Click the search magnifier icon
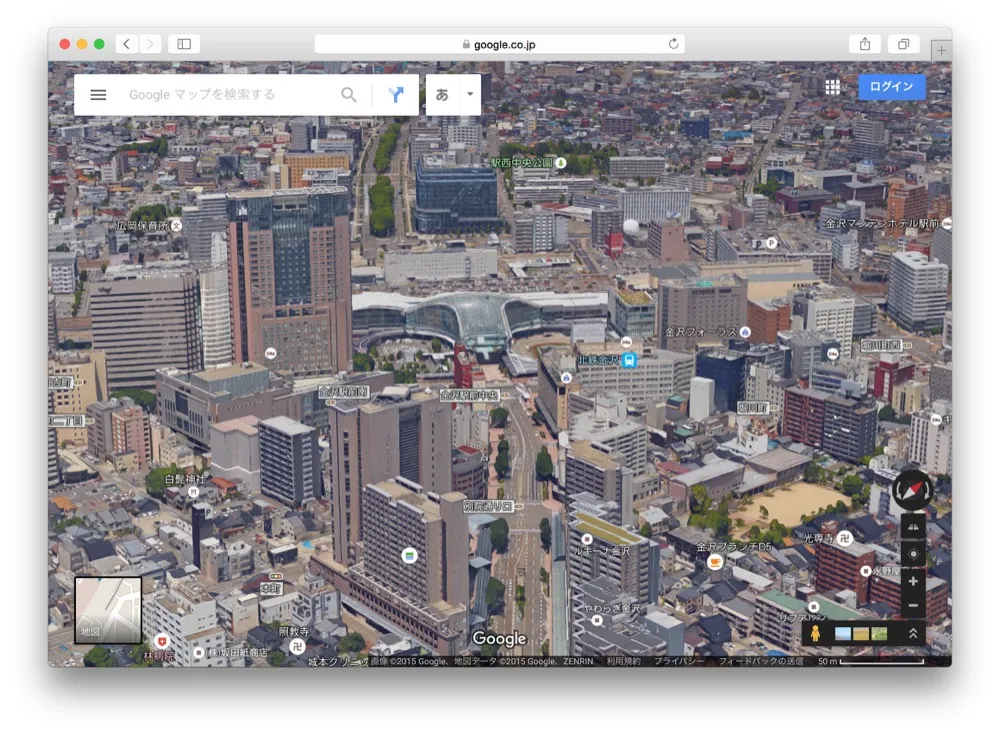Viewport: 1000px width, 736px height. (x=349, y=94)
